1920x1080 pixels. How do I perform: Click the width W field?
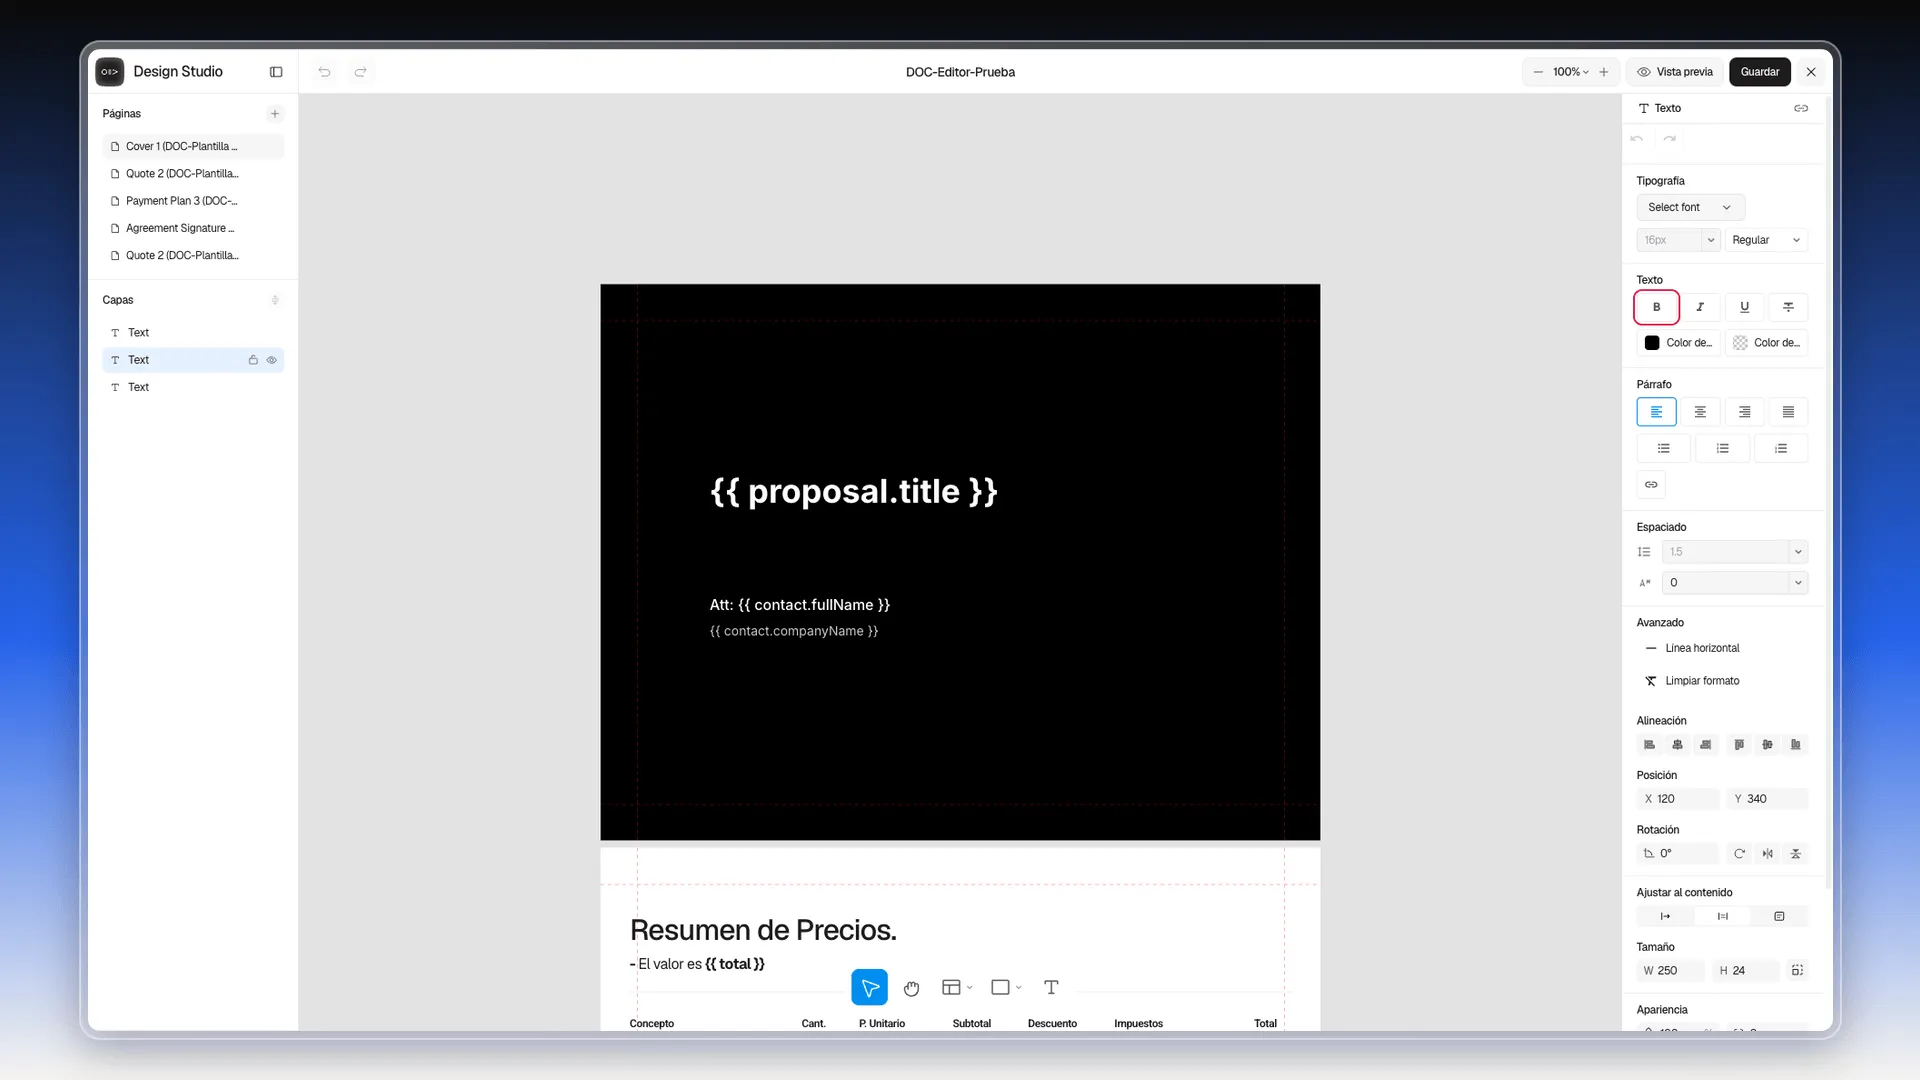coord(1672,971)
